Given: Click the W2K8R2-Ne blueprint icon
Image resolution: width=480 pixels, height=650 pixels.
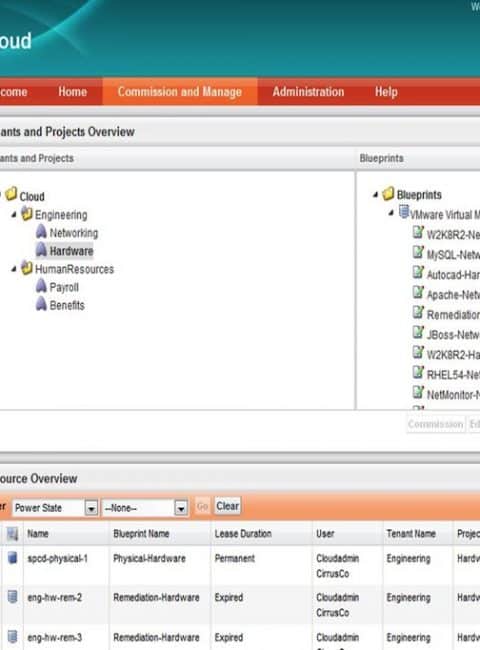Looking at the screenshot, I should point(418,232).
